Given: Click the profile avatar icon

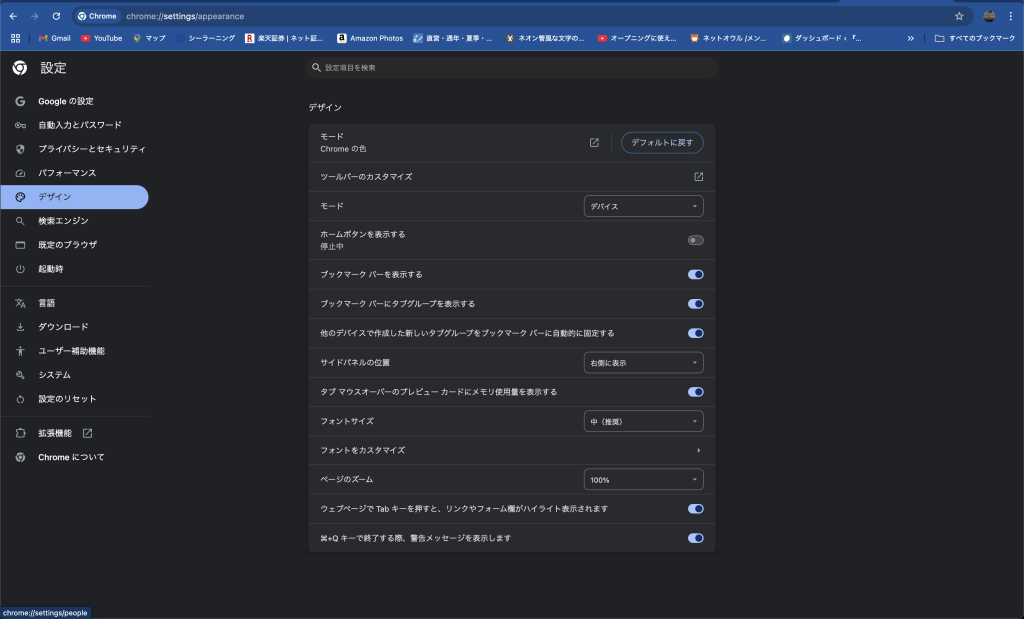Looking at the screenshot, I should pos(989,16).
